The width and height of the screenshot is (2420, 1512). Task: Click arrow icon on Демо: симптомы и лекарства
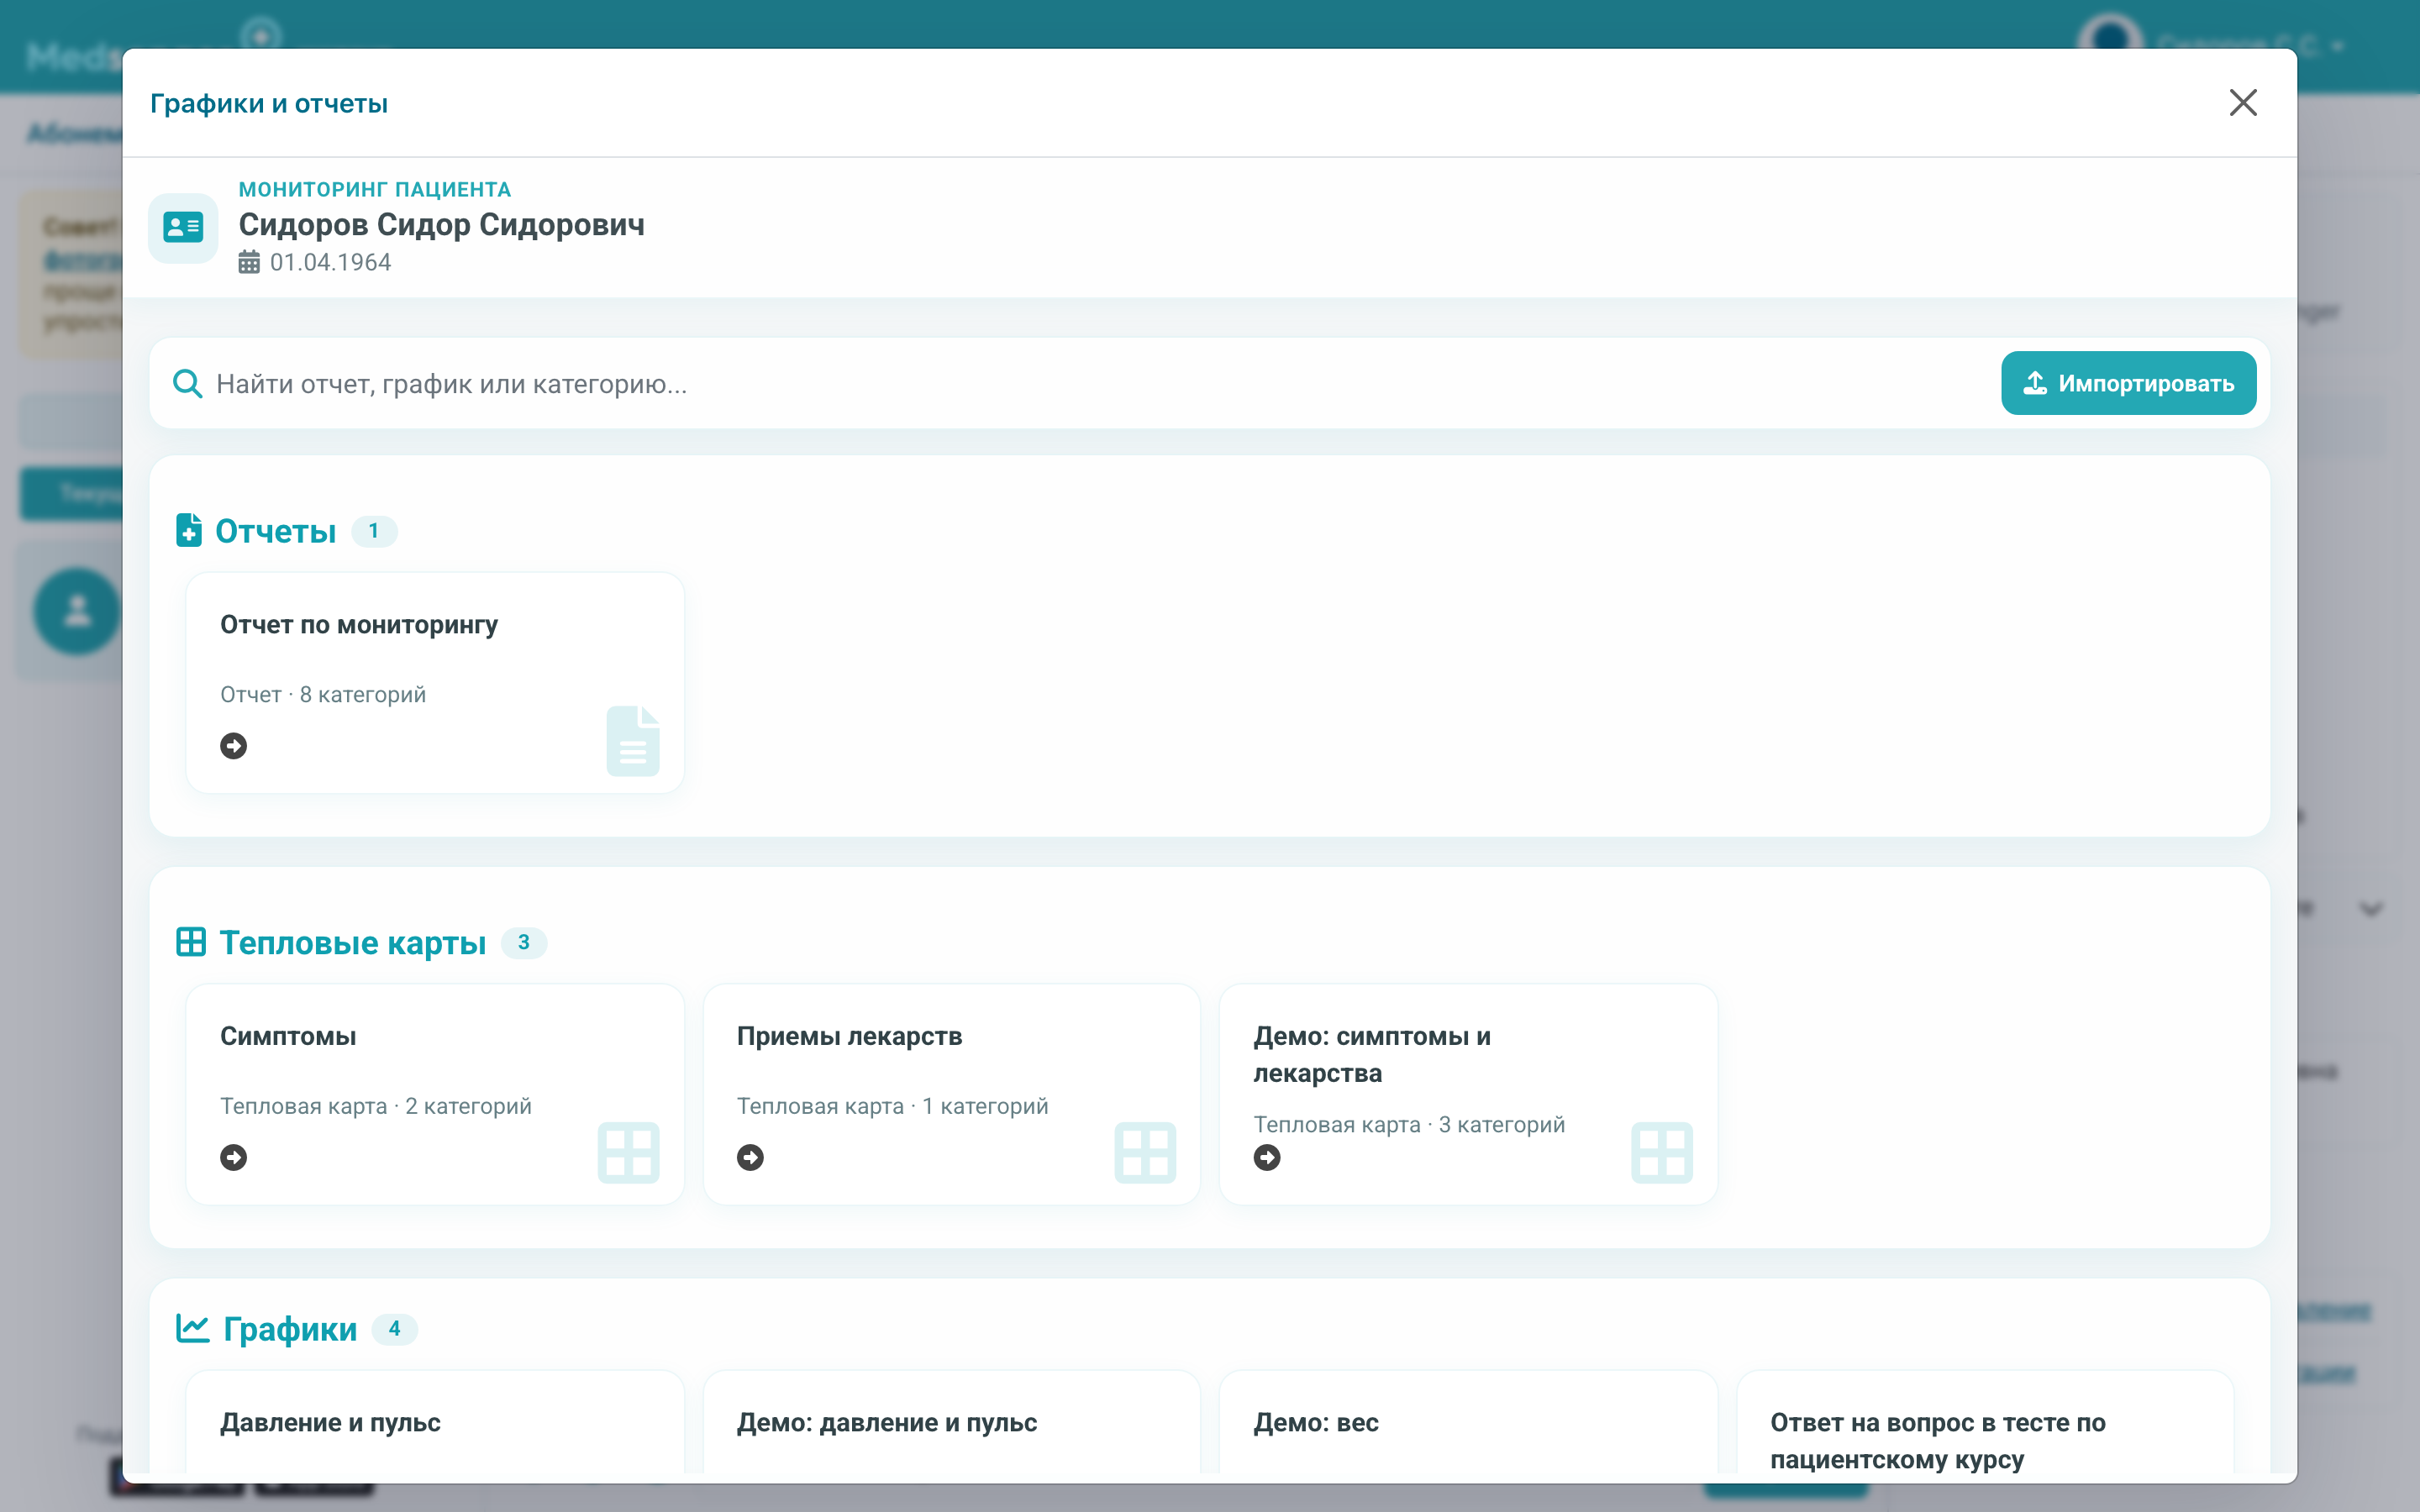(x=1267, y=1157)
